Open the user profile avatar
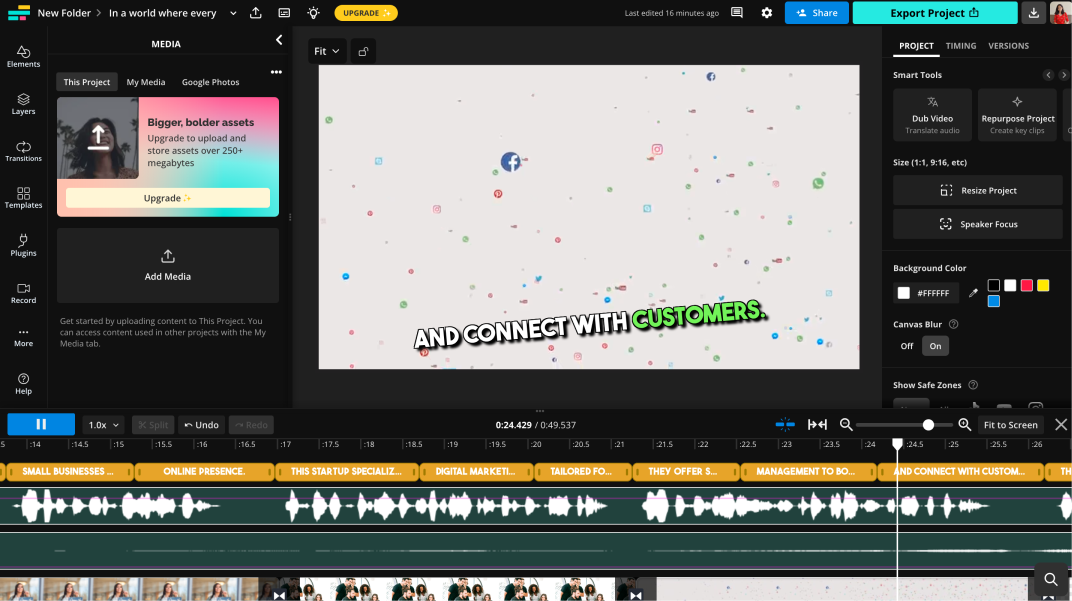This screenshot has width=1072, height=601. point(1060,13)
